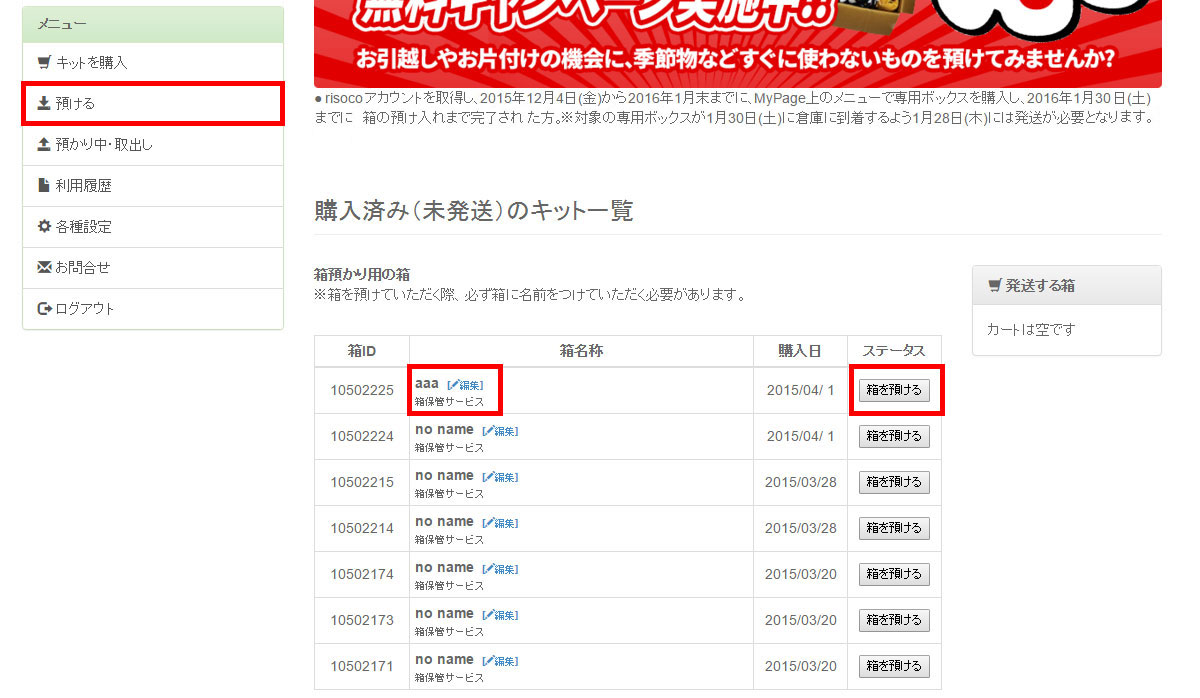
Task: Click 編集 for box 10502174
Action: click(x=500, y=569)
